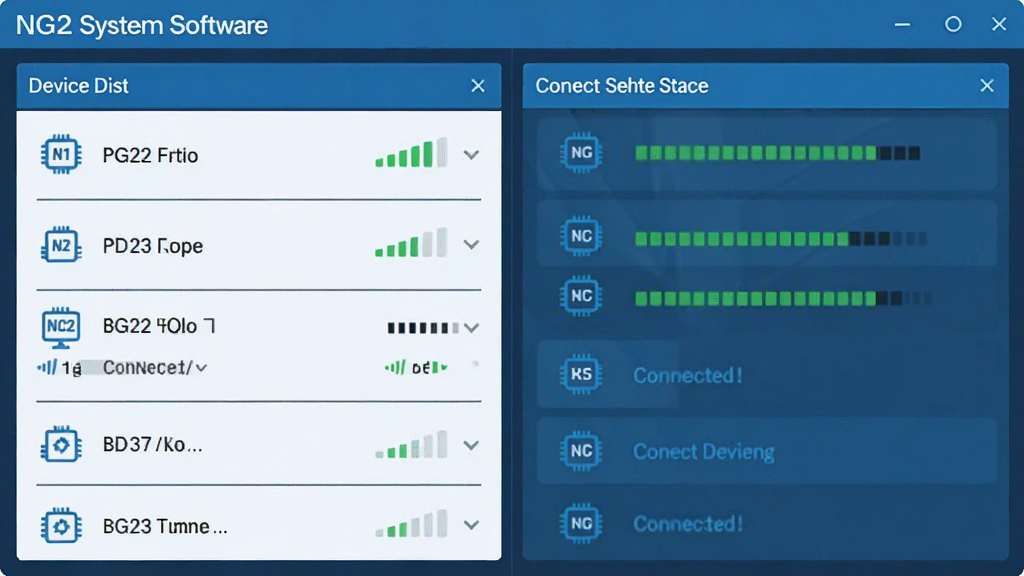Viewport: 1024px width, 576px height.
Task: Minimize the NG2 System Software window
Action: pyautogui.click(x=903, y=25)
